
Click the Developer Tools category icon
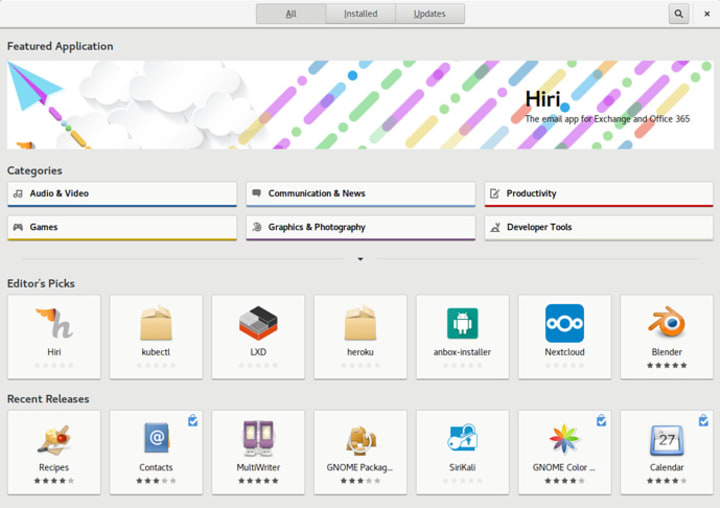[x=495, y=227]
